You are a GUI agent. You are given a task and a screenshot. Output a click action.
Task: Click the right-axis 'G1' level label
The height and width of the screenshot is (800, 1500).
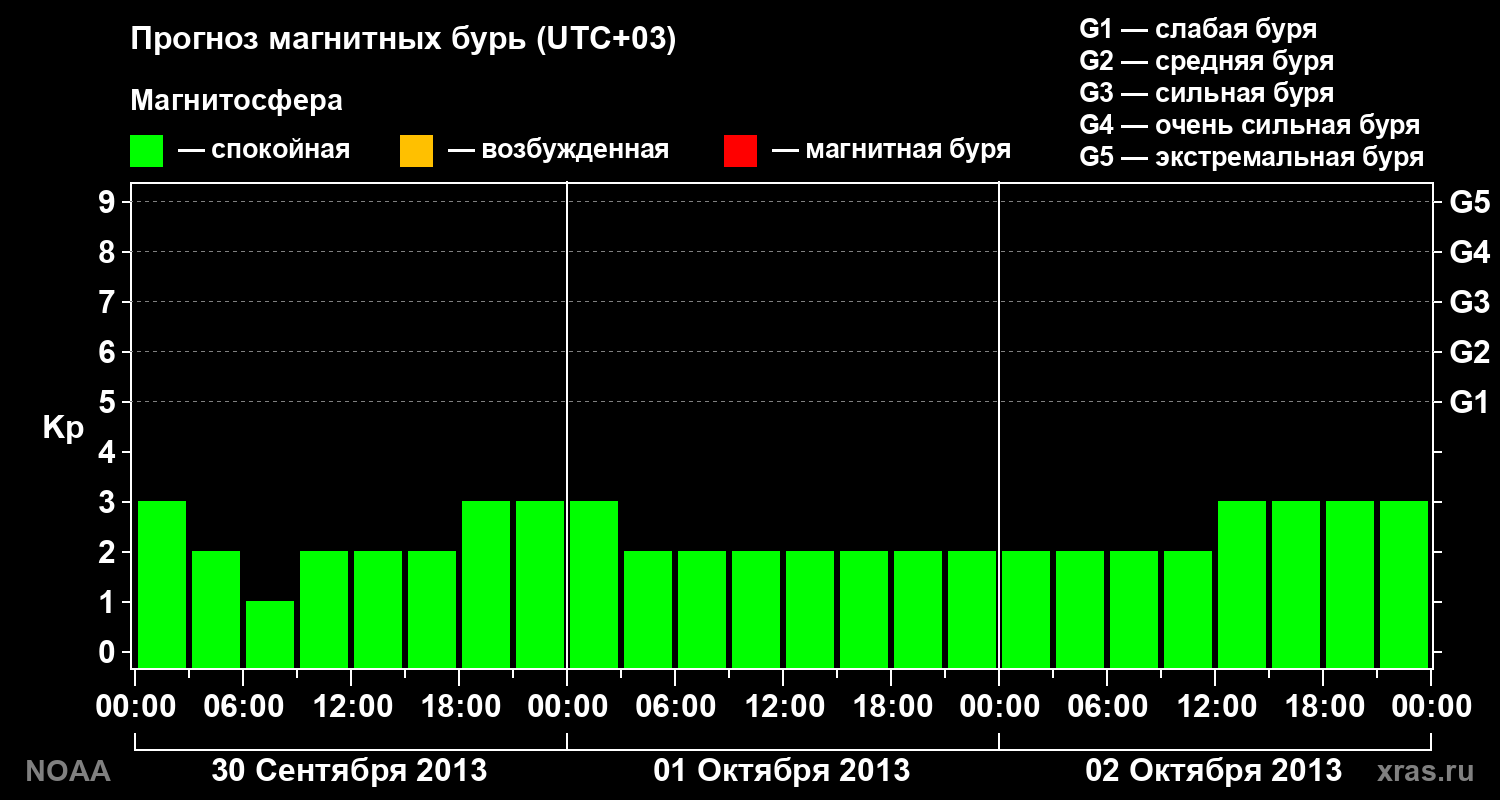pyautogui.click(x=1469, y=402)
